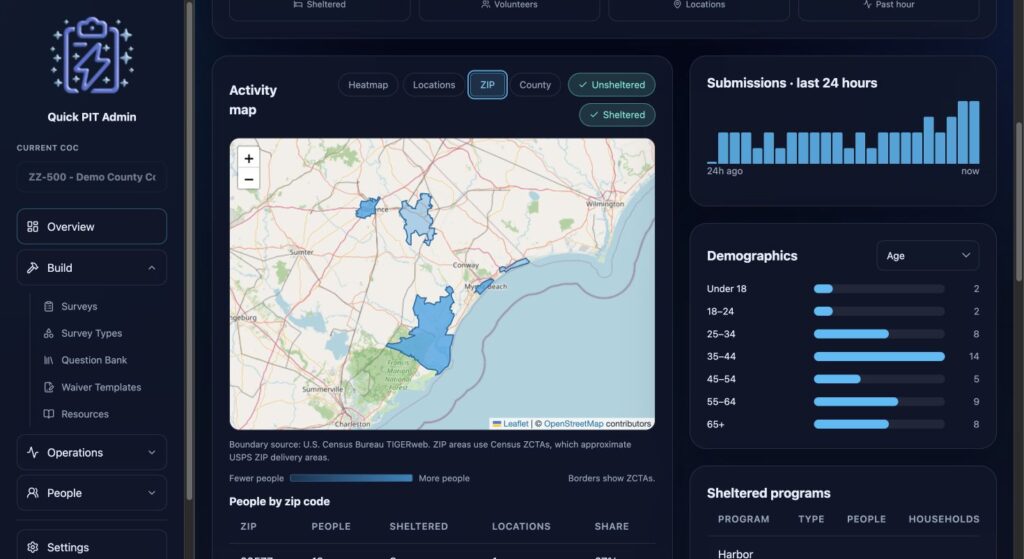Viewport: 1024px width, 559px height.
Task: Click the Waiver Templates document icon
Action: 48,387
